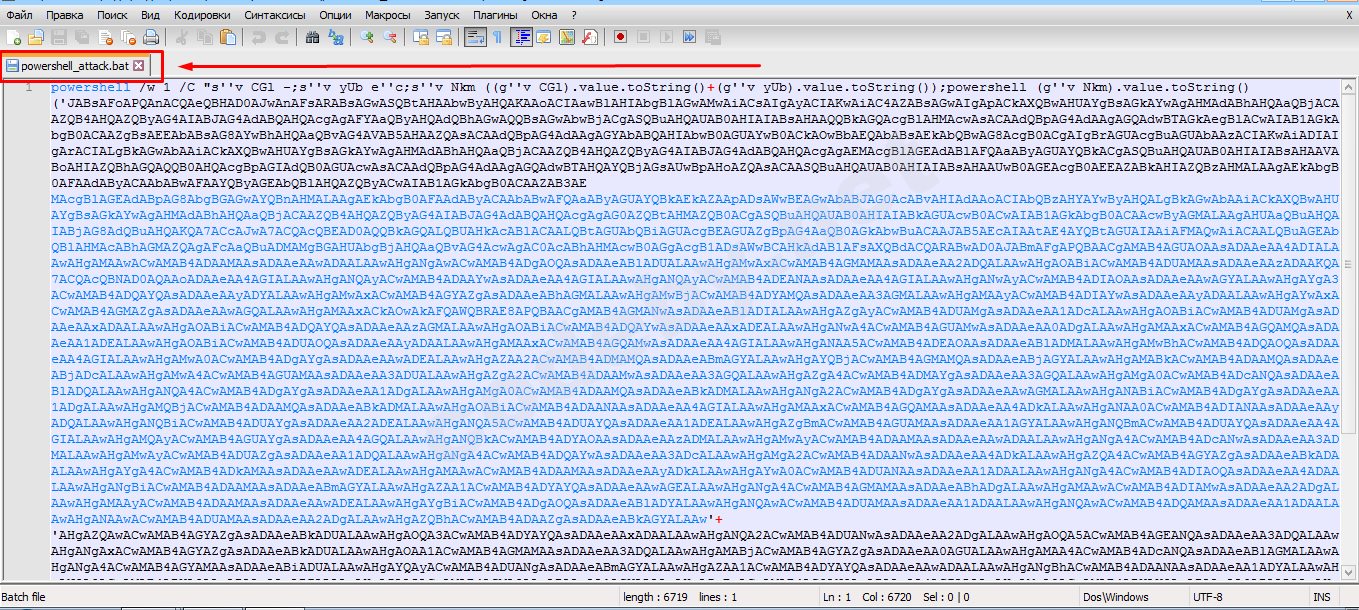Click the Redo arrow icon
This screenshot has width=1359, height=610.
282,37
